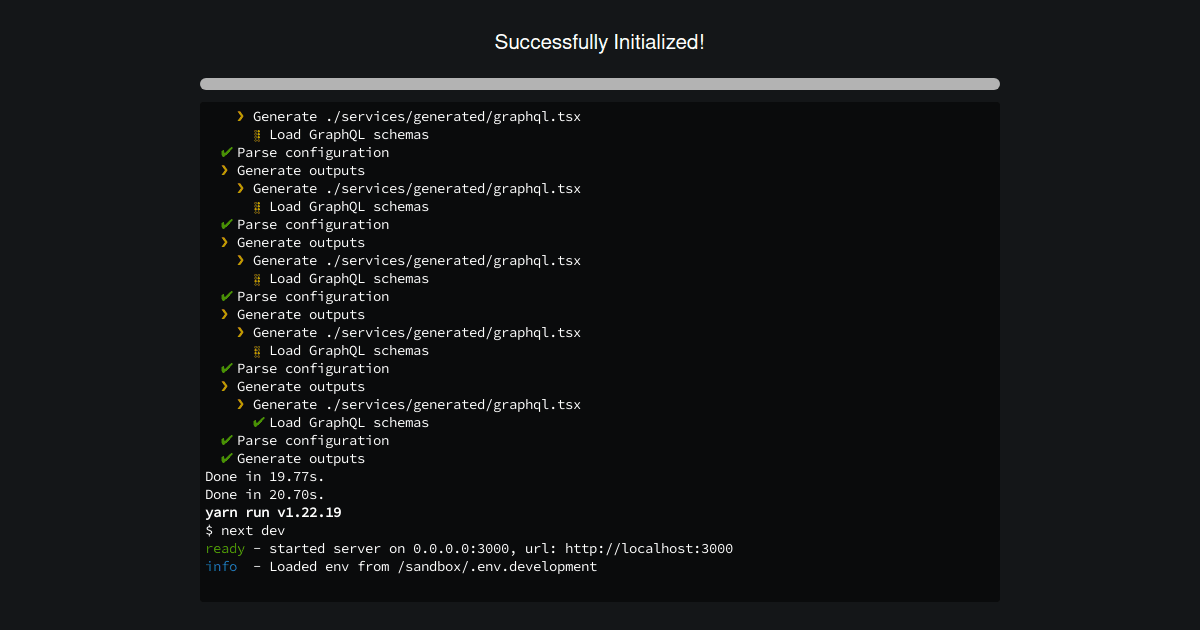
Task: Click the checkmark next to final Generate outputs
Action: (x=224, y=458)
